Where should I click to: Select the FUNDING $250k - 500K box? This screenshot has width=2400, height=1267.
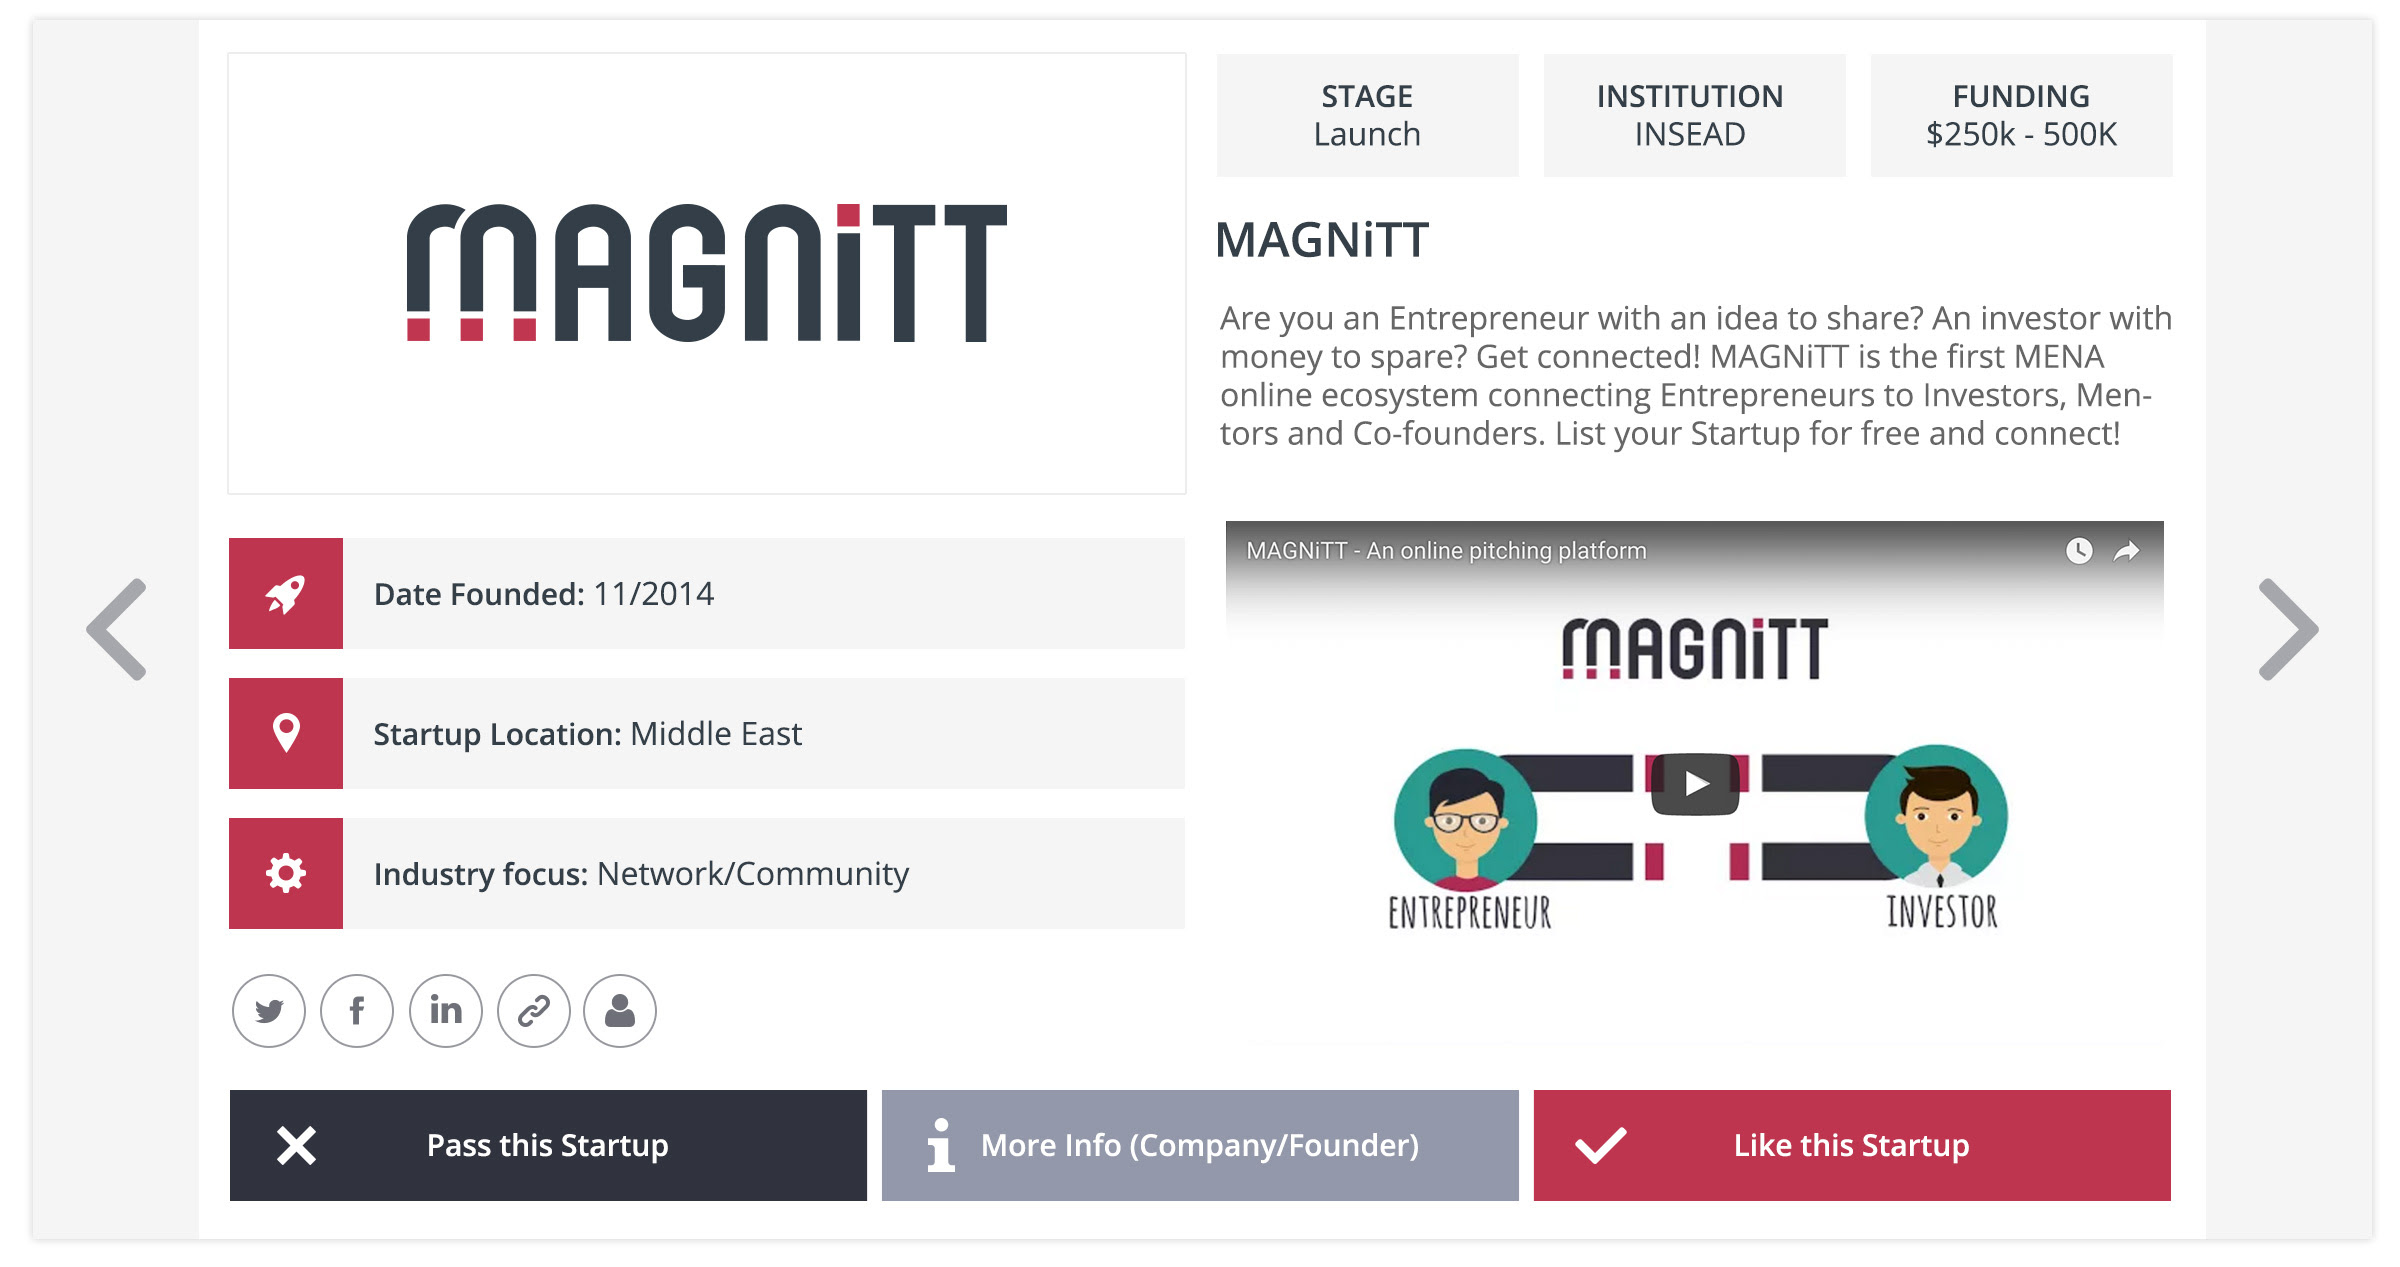point(2021,116)
